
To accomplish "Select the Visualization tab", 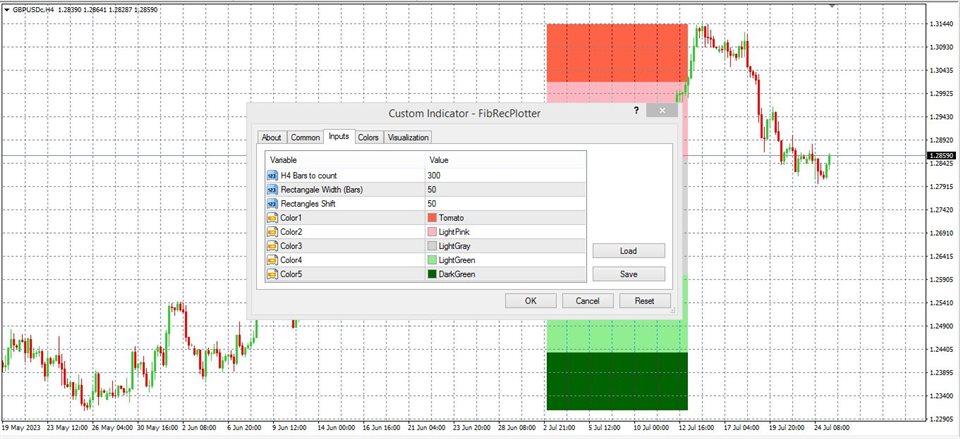I will pyautogui.click(x=408, y=138).
